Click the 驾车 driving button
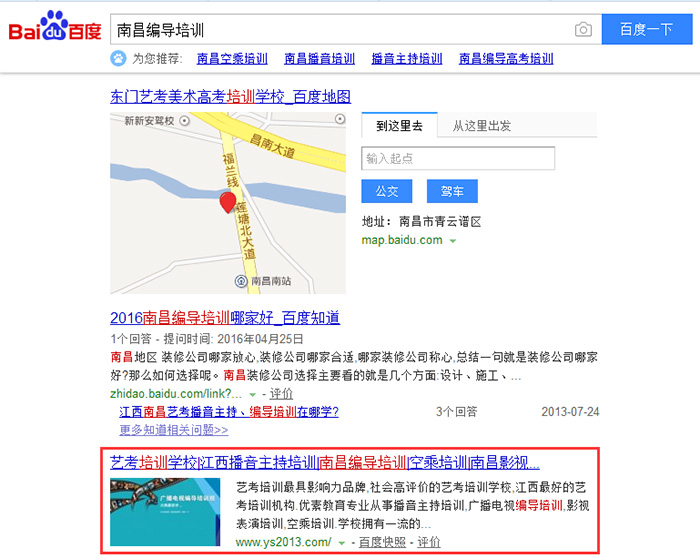The image size is (700, 558). [452, 191]
